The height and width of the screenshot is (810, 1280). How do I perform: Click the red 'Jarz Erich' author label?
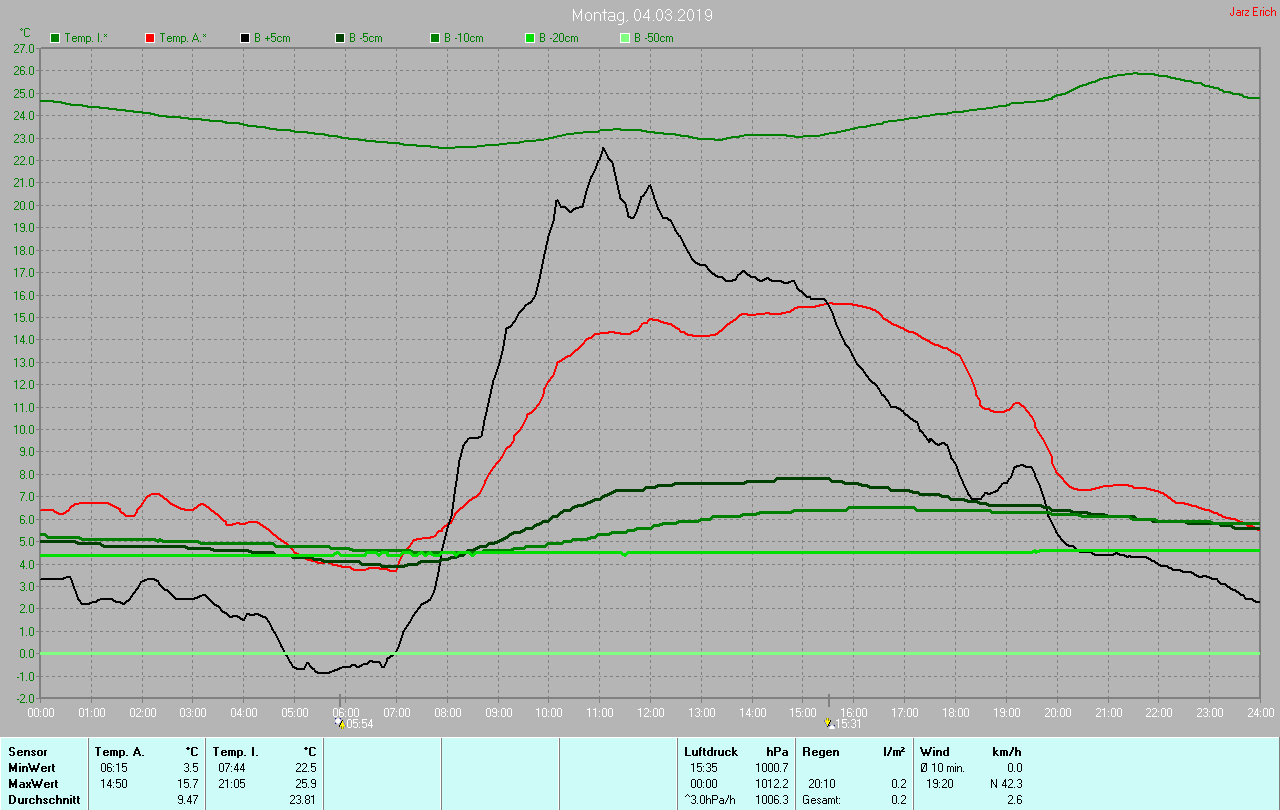(1252, 12)
